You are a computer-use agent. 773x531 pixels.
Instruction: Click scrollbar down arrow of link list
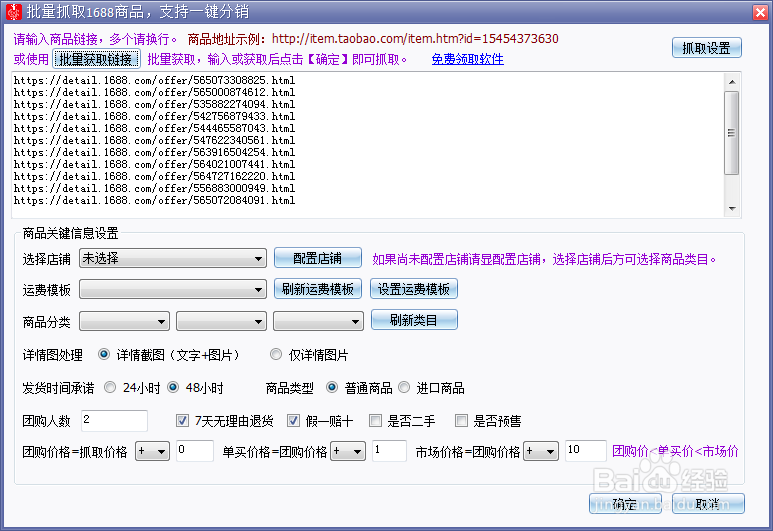(x=732, y=209)
